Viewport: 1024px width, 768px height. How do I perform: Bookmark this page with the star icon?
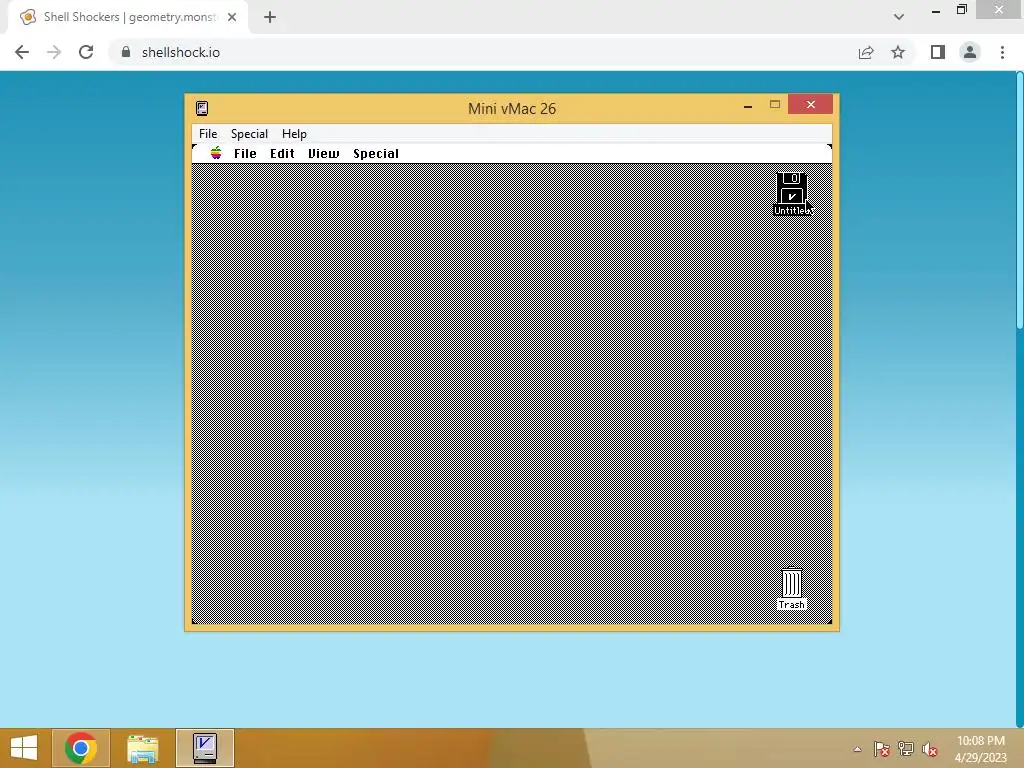pyautogui.click(x=898, y=52)
